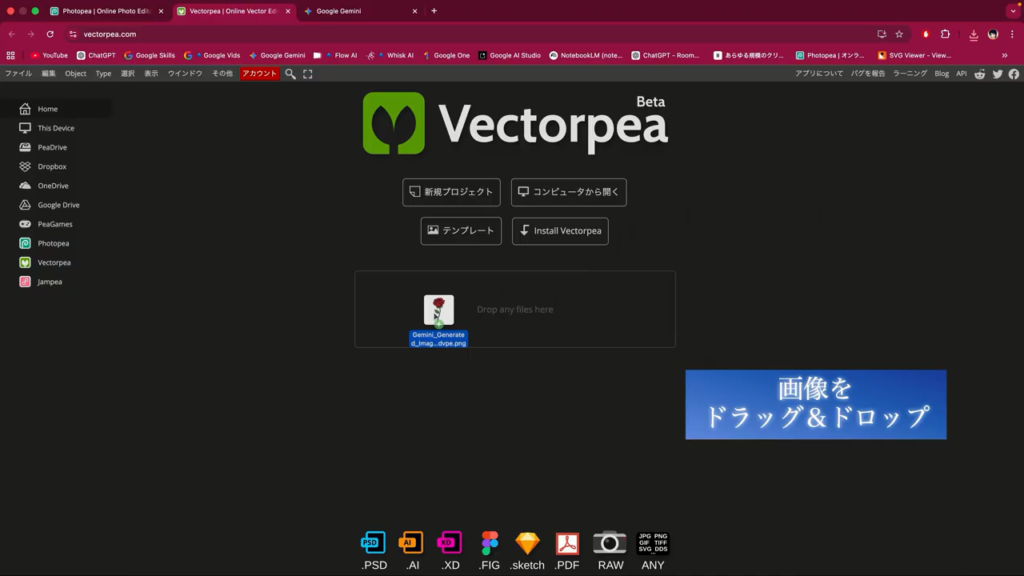Open the ファイル menu
Image resolution: width=1024 pixels, height=576 pixels.
click(18, 74)
